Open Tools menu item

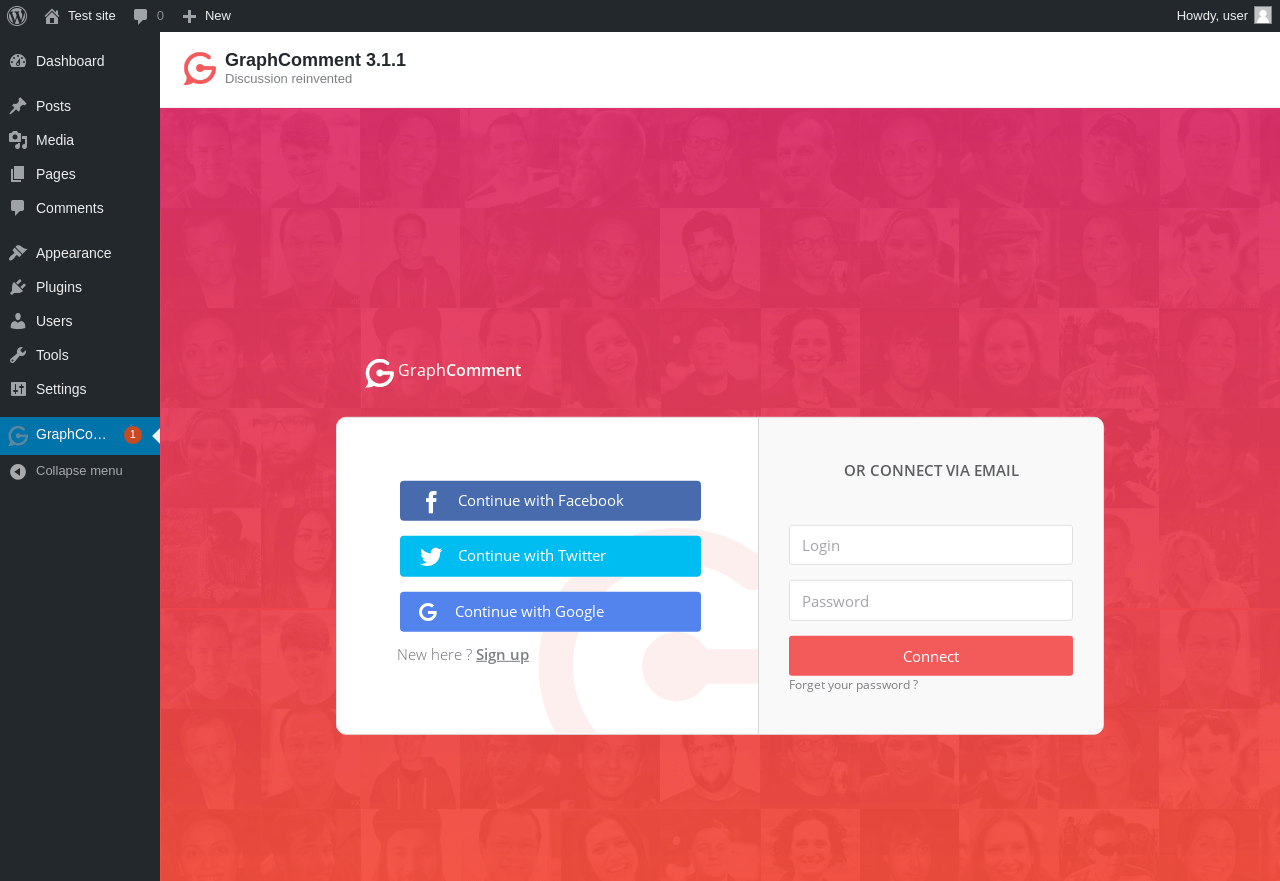click(x=80, y=355)
